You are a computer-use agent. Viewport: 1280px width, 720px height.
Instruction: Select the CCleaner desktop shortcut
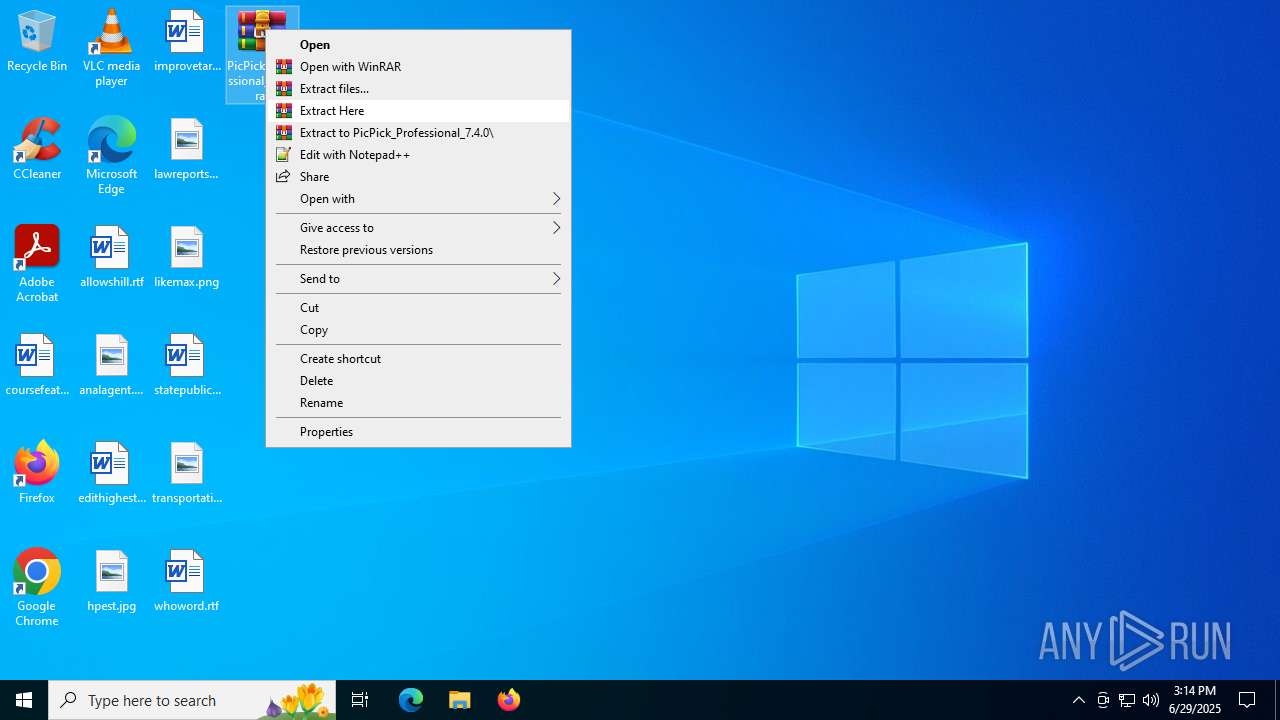37,149
